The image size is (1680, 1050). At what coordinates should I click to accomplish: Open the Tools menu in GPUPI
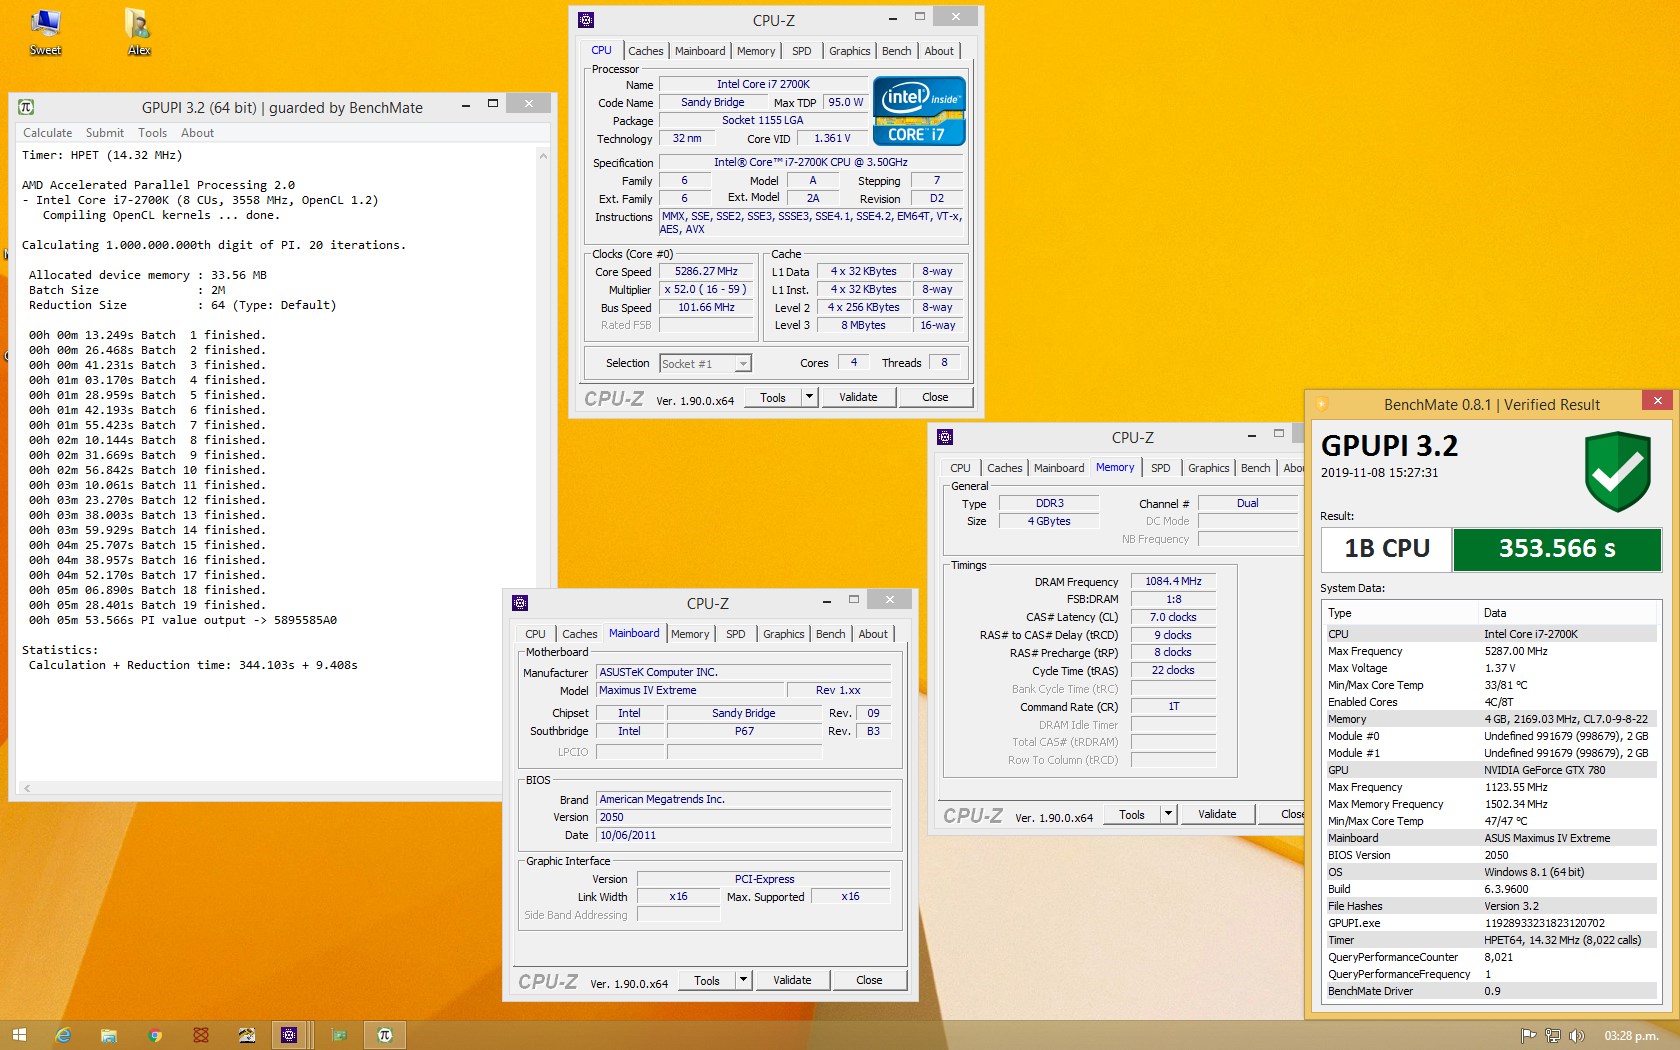pos(152,132)
